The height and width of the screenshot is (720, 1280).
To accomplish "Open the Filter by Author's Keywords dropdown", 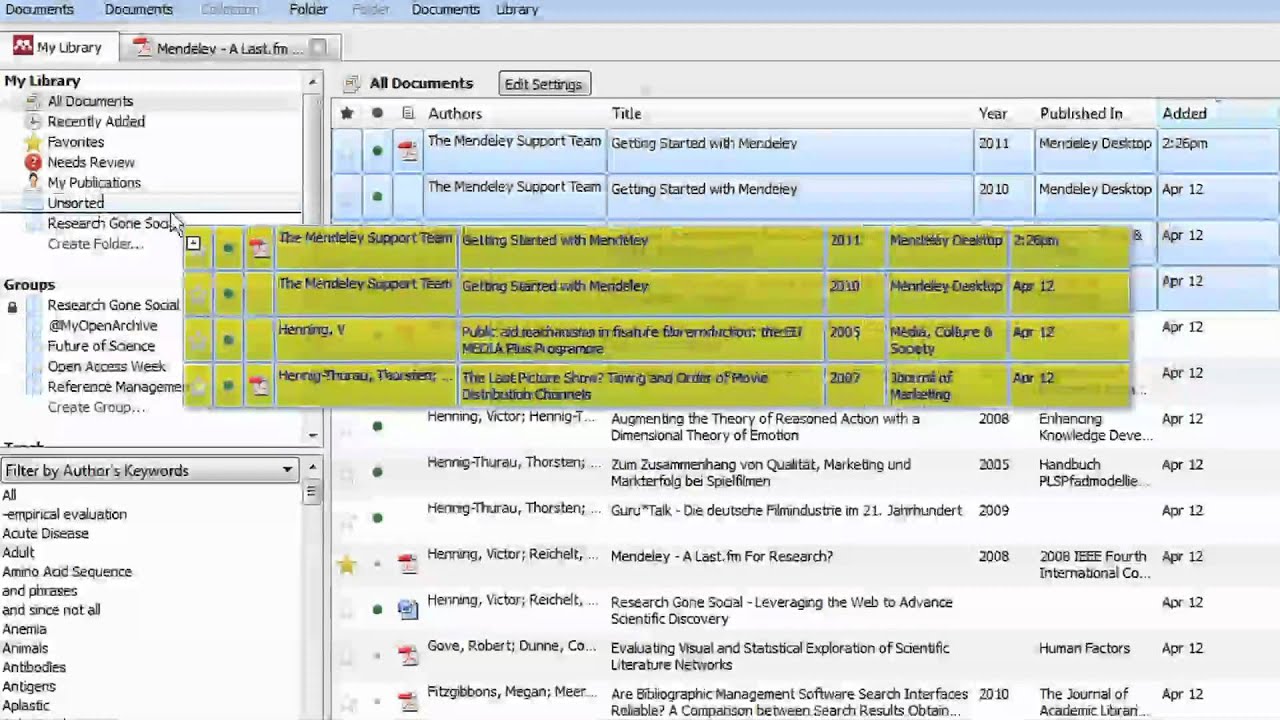I will [x=150, y=470].
